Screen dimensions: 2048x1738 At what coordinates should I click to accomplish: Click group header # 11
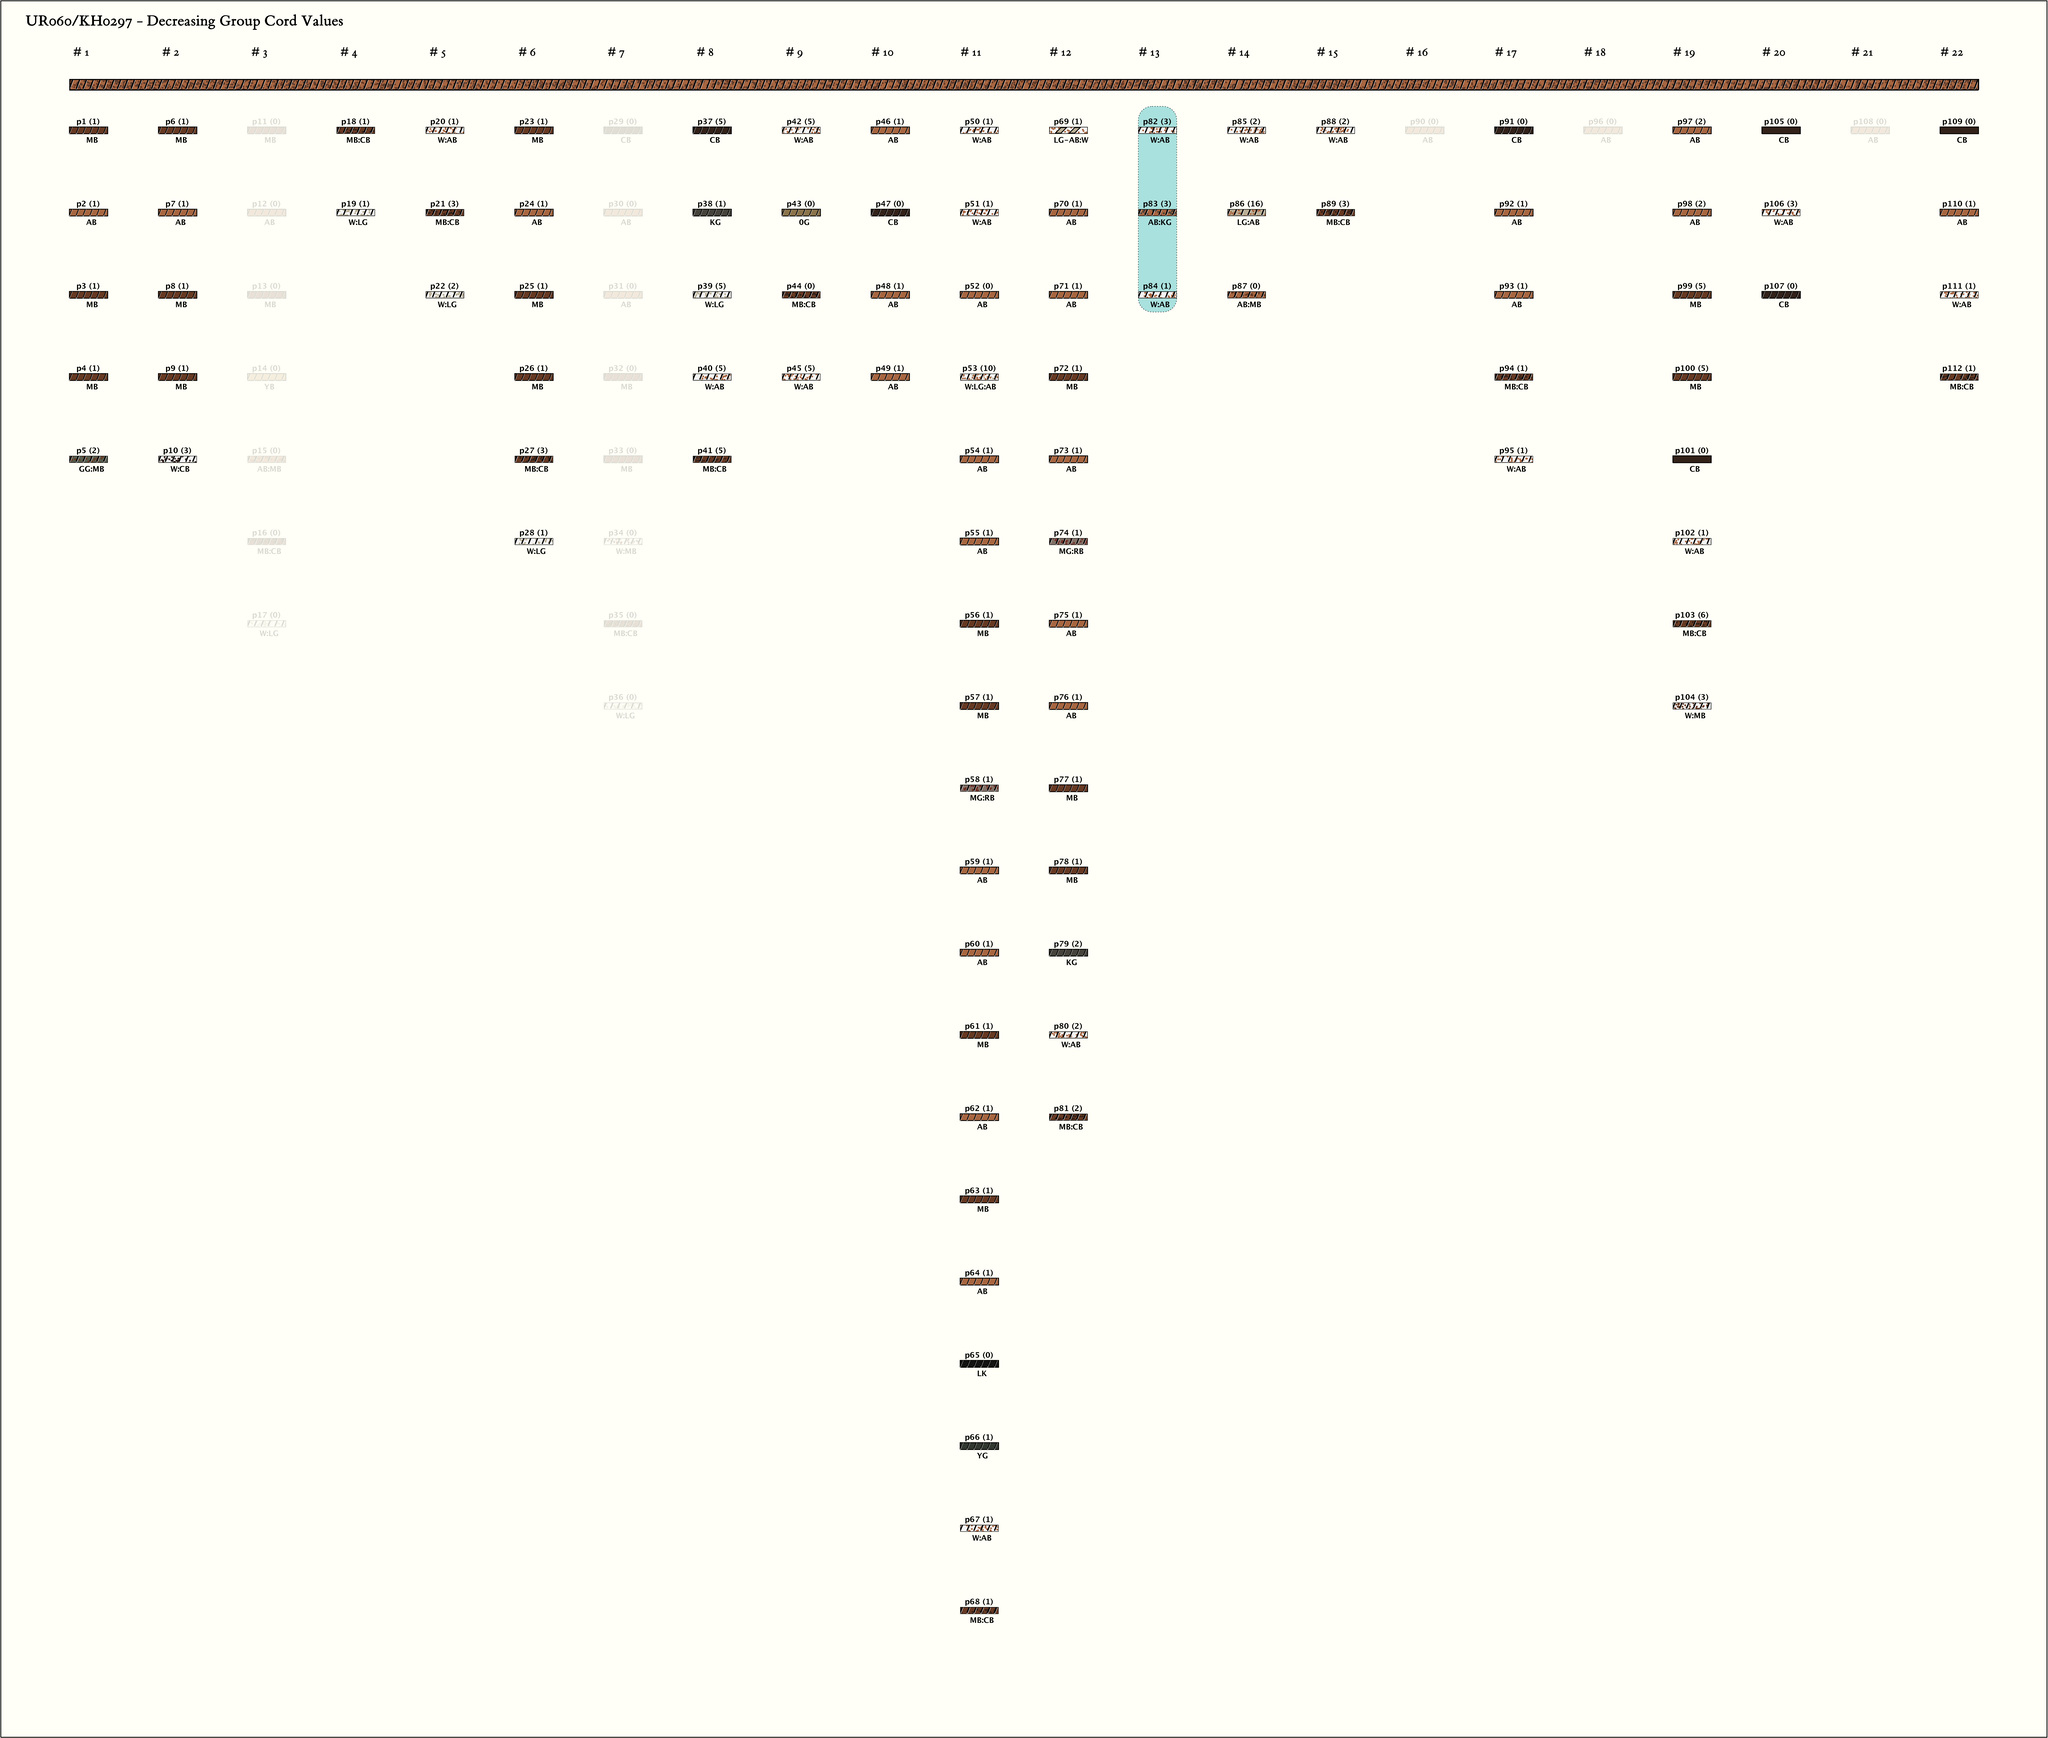point(970,52)
